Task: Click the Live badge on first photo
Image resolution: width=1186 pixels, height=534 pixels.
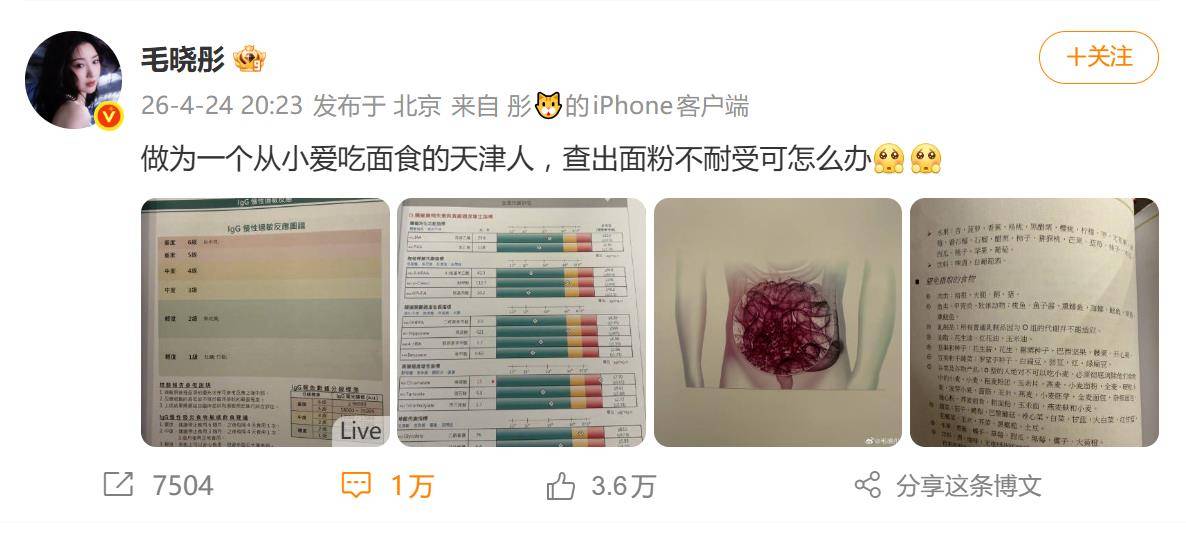Action: [x=361, y=431]
